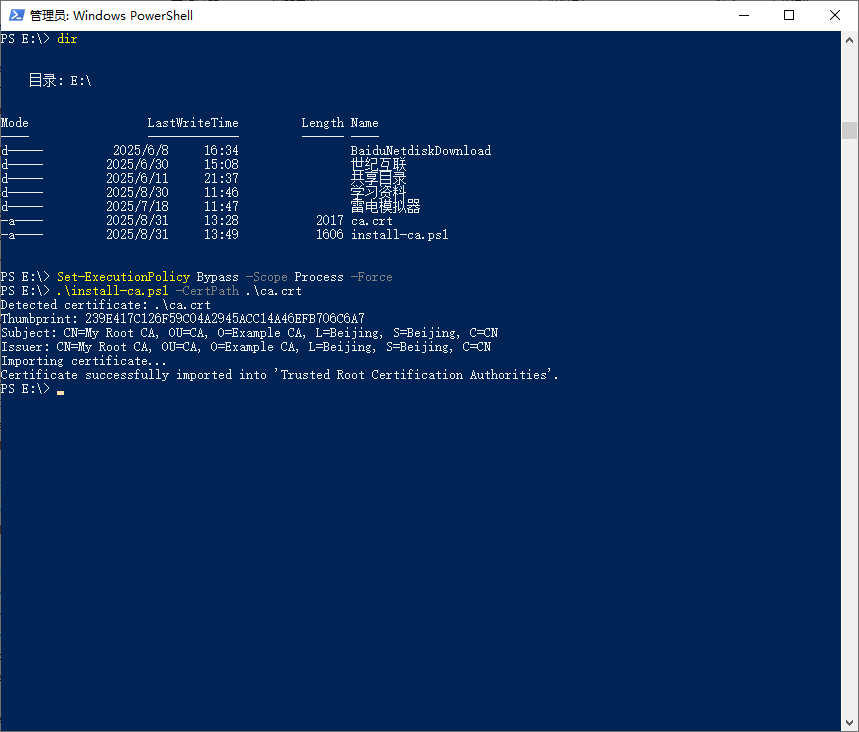859x732 pixels.
Task: Click the 'install-ca.ps1' entry in the dir output
Action: click(x=399, y=235)
